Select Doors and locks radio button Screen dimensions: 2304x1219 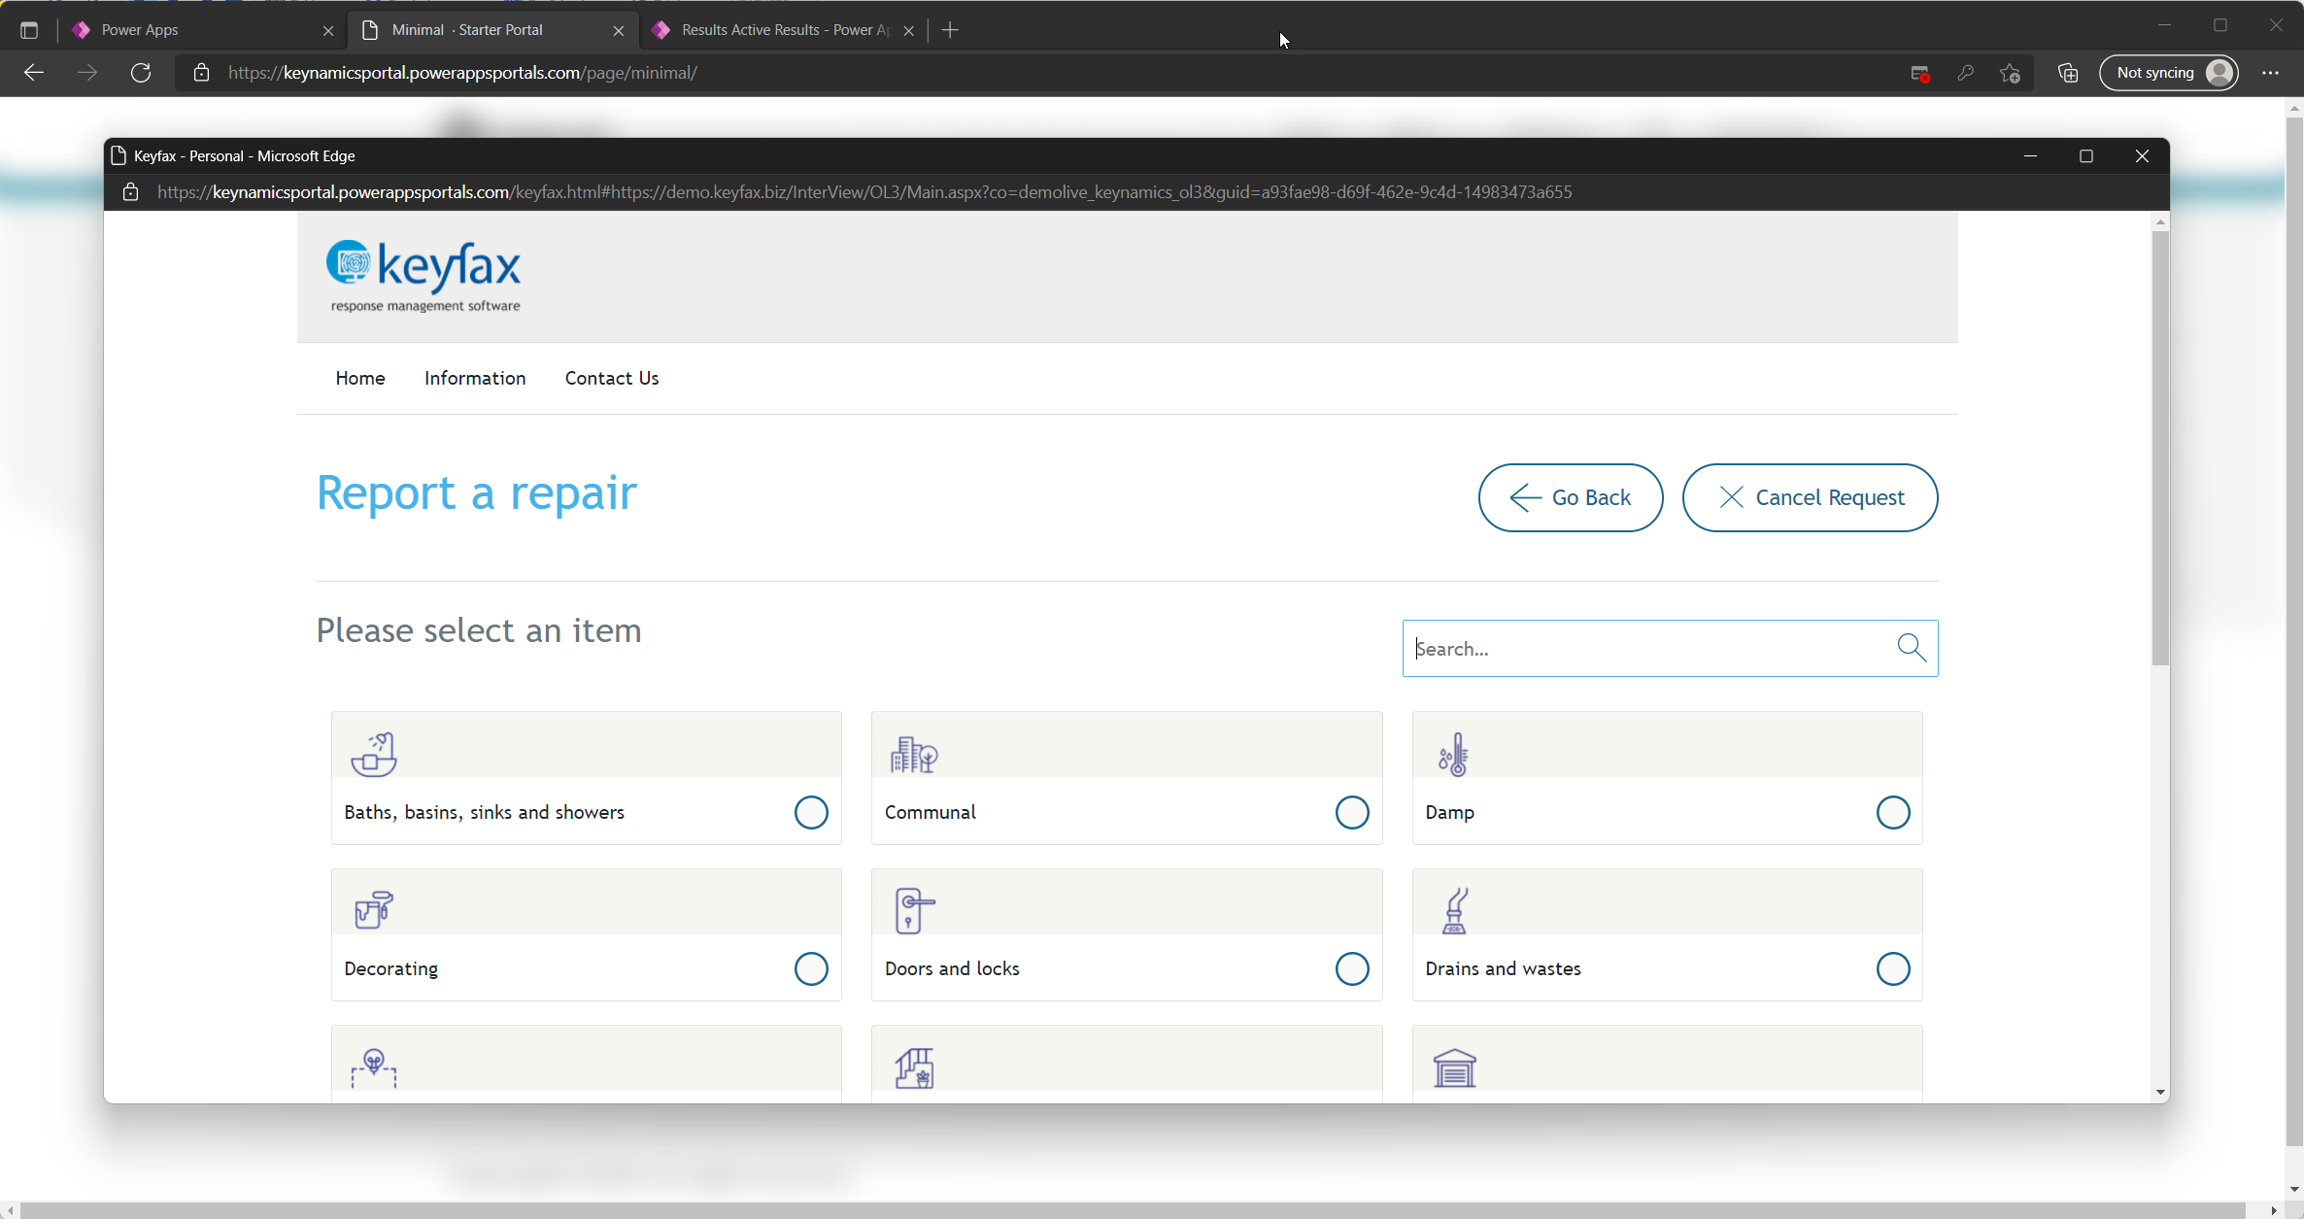point(1351,968)
